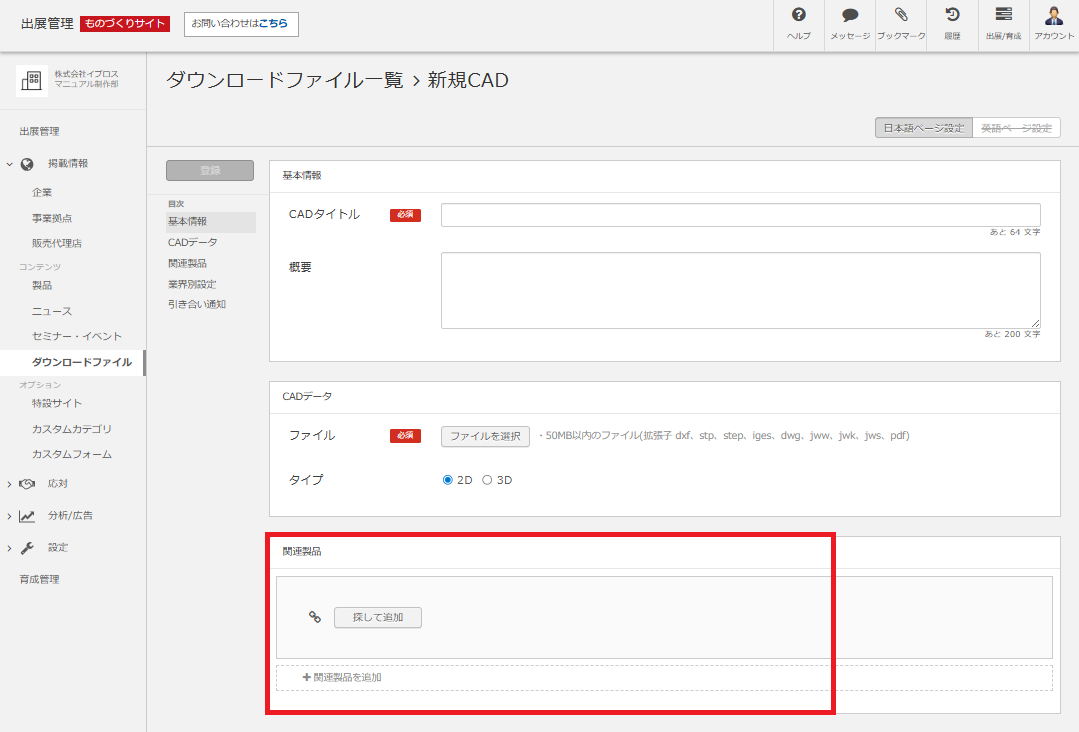Click the chain link icon in 関連製品 section
Viewport: 1079px width, 732px height.
coord(314,618)
